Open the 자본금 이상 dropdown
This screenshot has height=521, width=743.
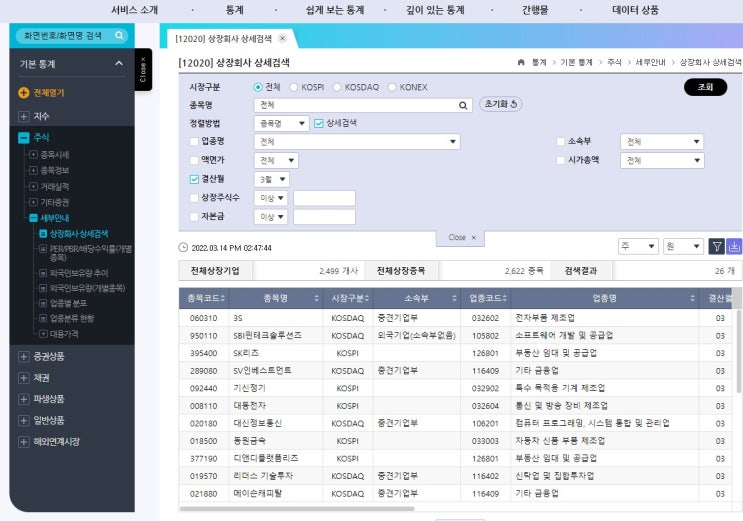click(x=271, y=217)
